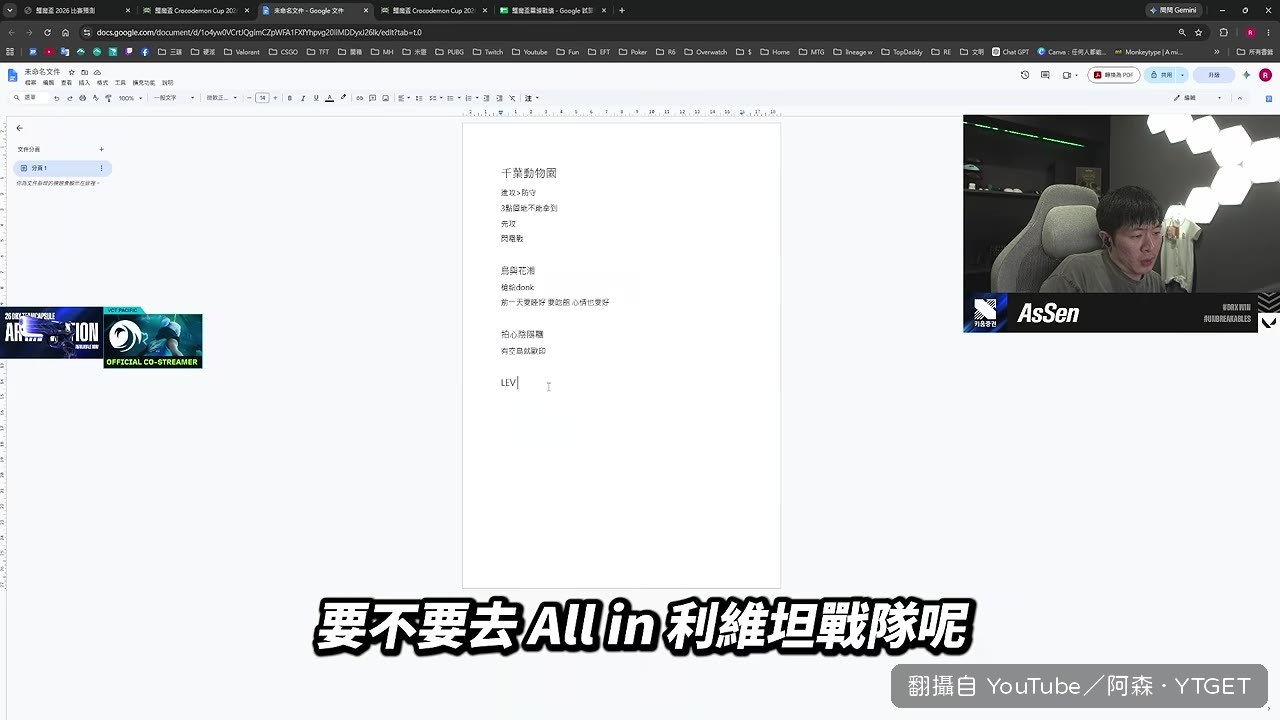Open the 檔案 menu

point(30,83)
